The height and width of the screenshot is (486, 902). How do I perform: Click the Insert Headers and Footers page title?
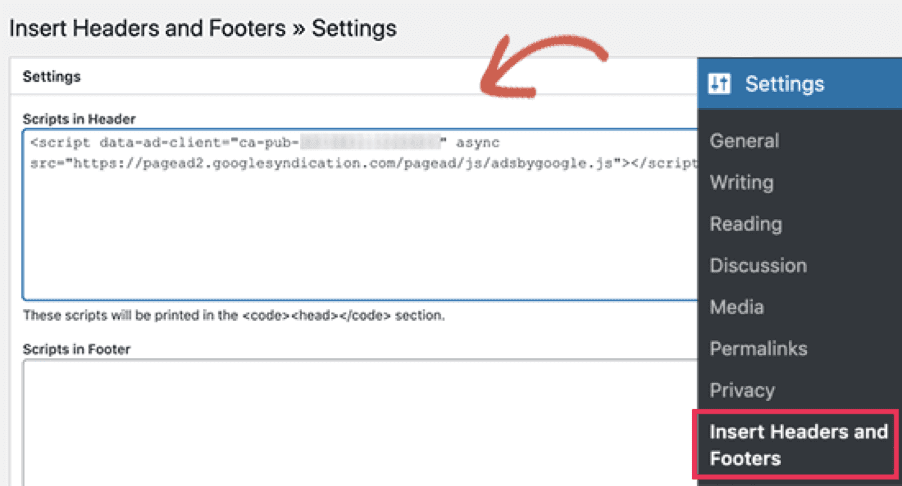(x=202, y=28)
